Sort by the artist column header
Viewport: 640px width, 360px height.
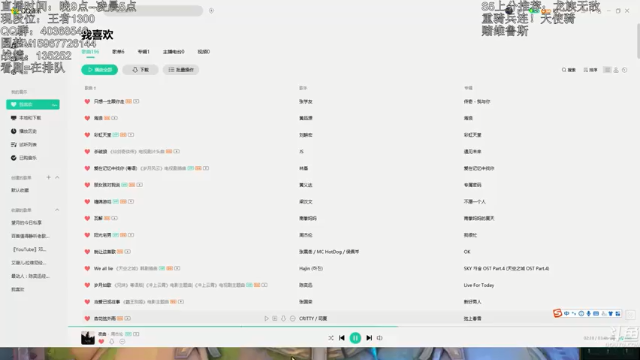point(303,88)
